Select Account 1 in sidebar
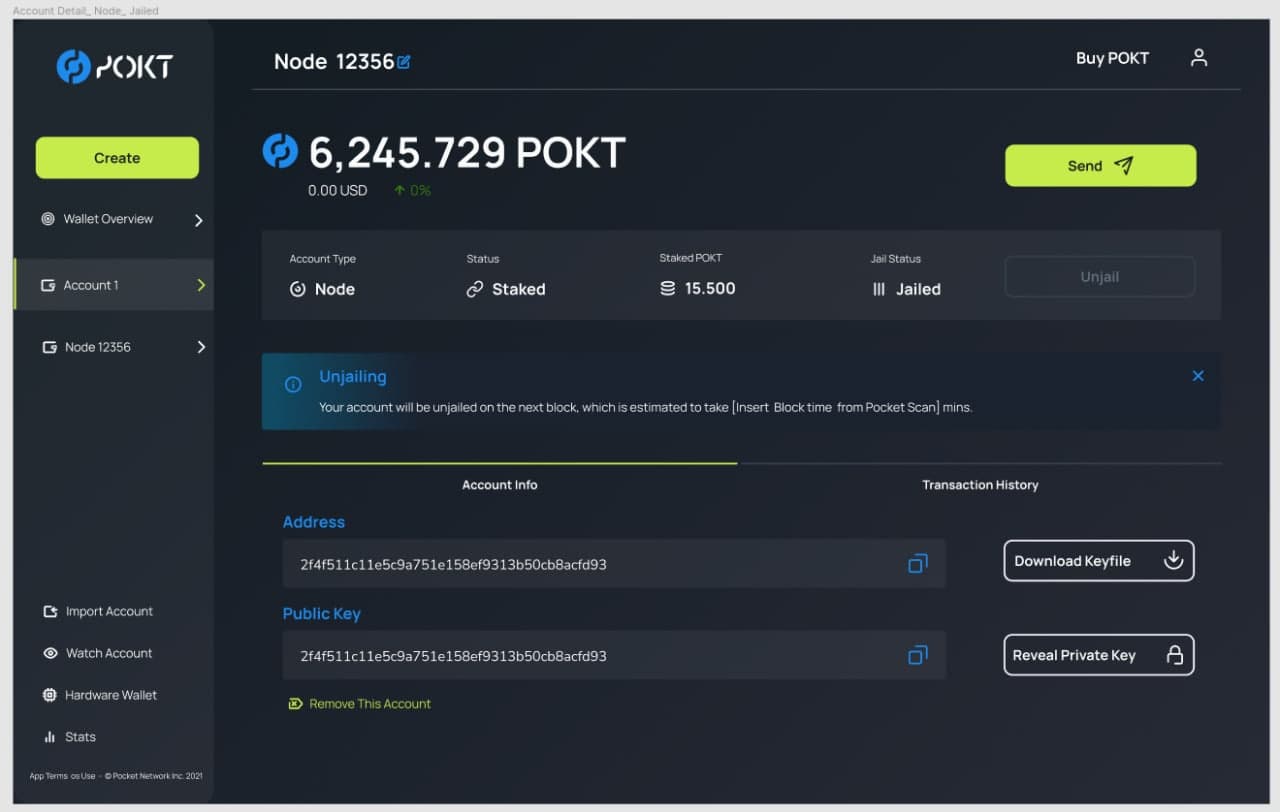 114,285
